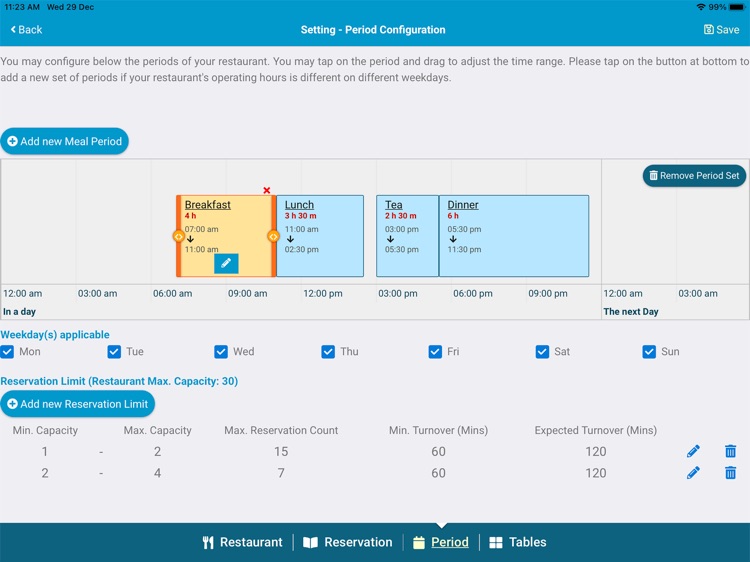Uncheck the Thu weekday checkbox
Viewport: 750px width, 562px height.
[328, 352]
